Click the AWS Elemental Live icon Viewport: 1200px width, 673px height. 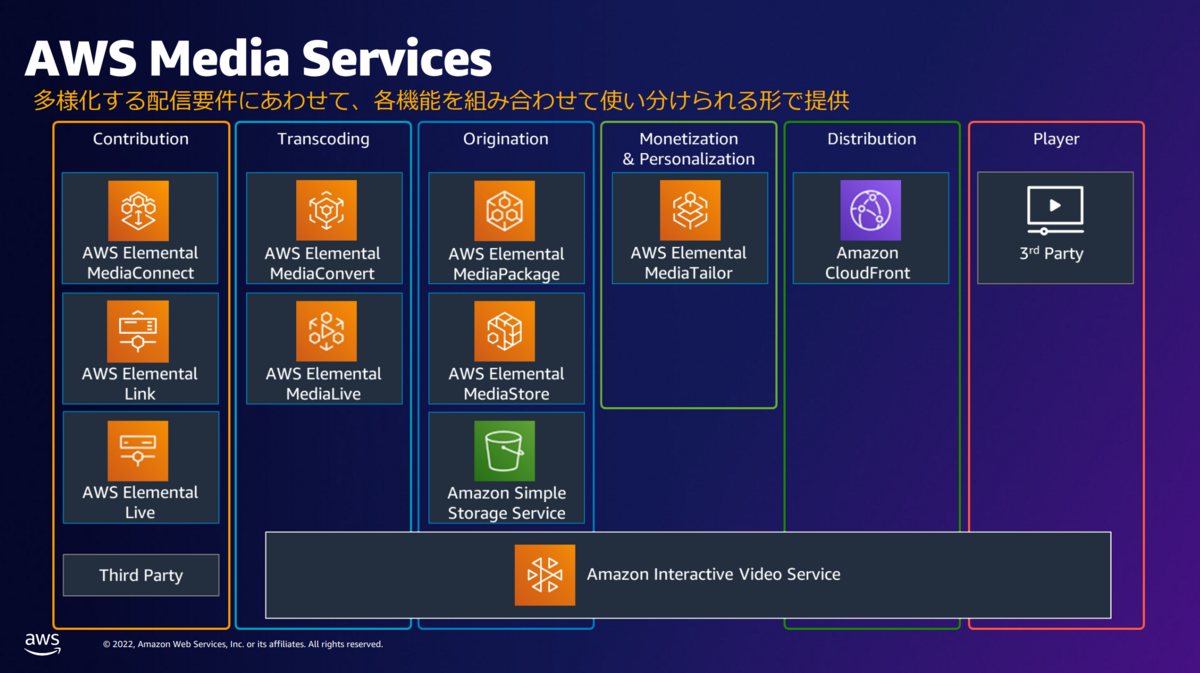(x=139, y=451)
